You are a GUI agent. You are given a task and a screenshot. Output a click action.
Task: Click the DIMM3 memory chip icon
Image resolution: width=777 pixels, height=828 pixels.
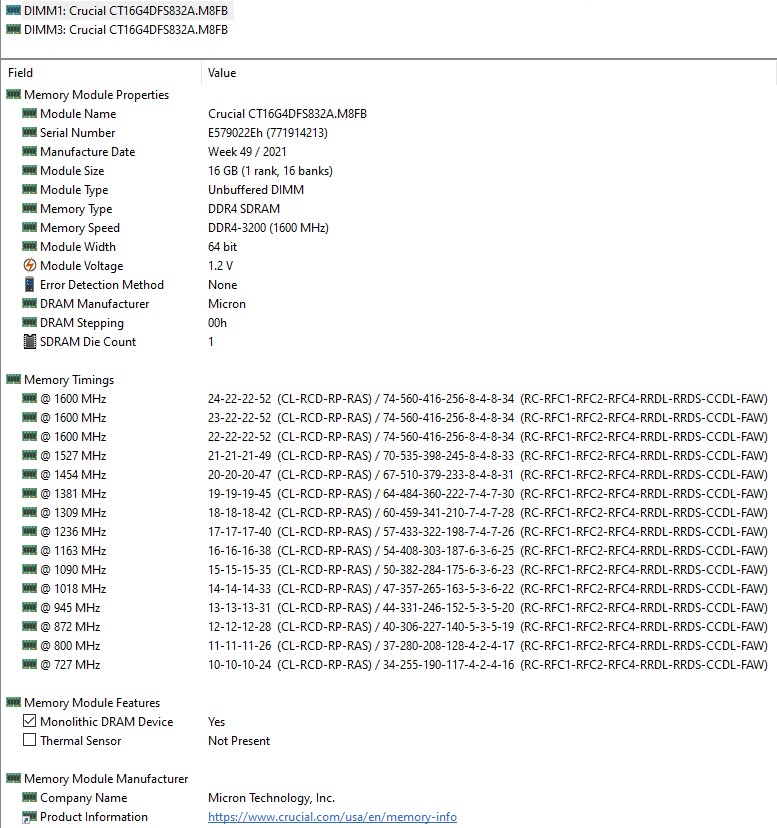[13, 29]
